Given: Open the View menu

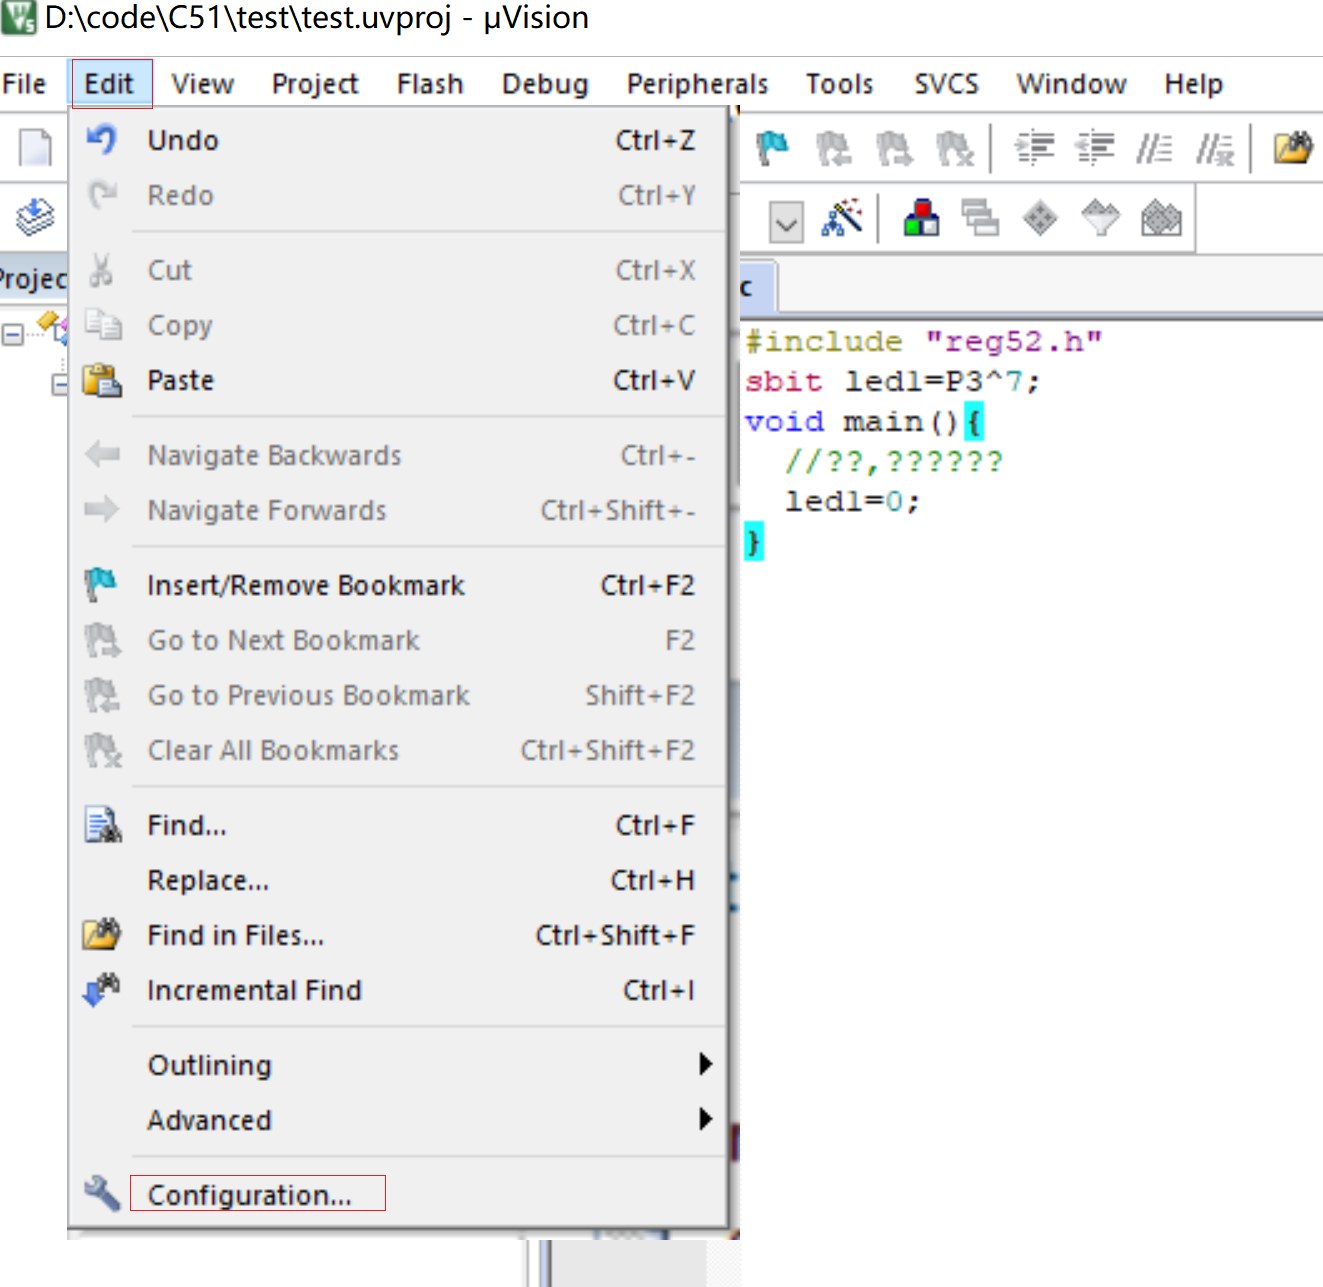Looking at the screenshot, I should point(202,84).
